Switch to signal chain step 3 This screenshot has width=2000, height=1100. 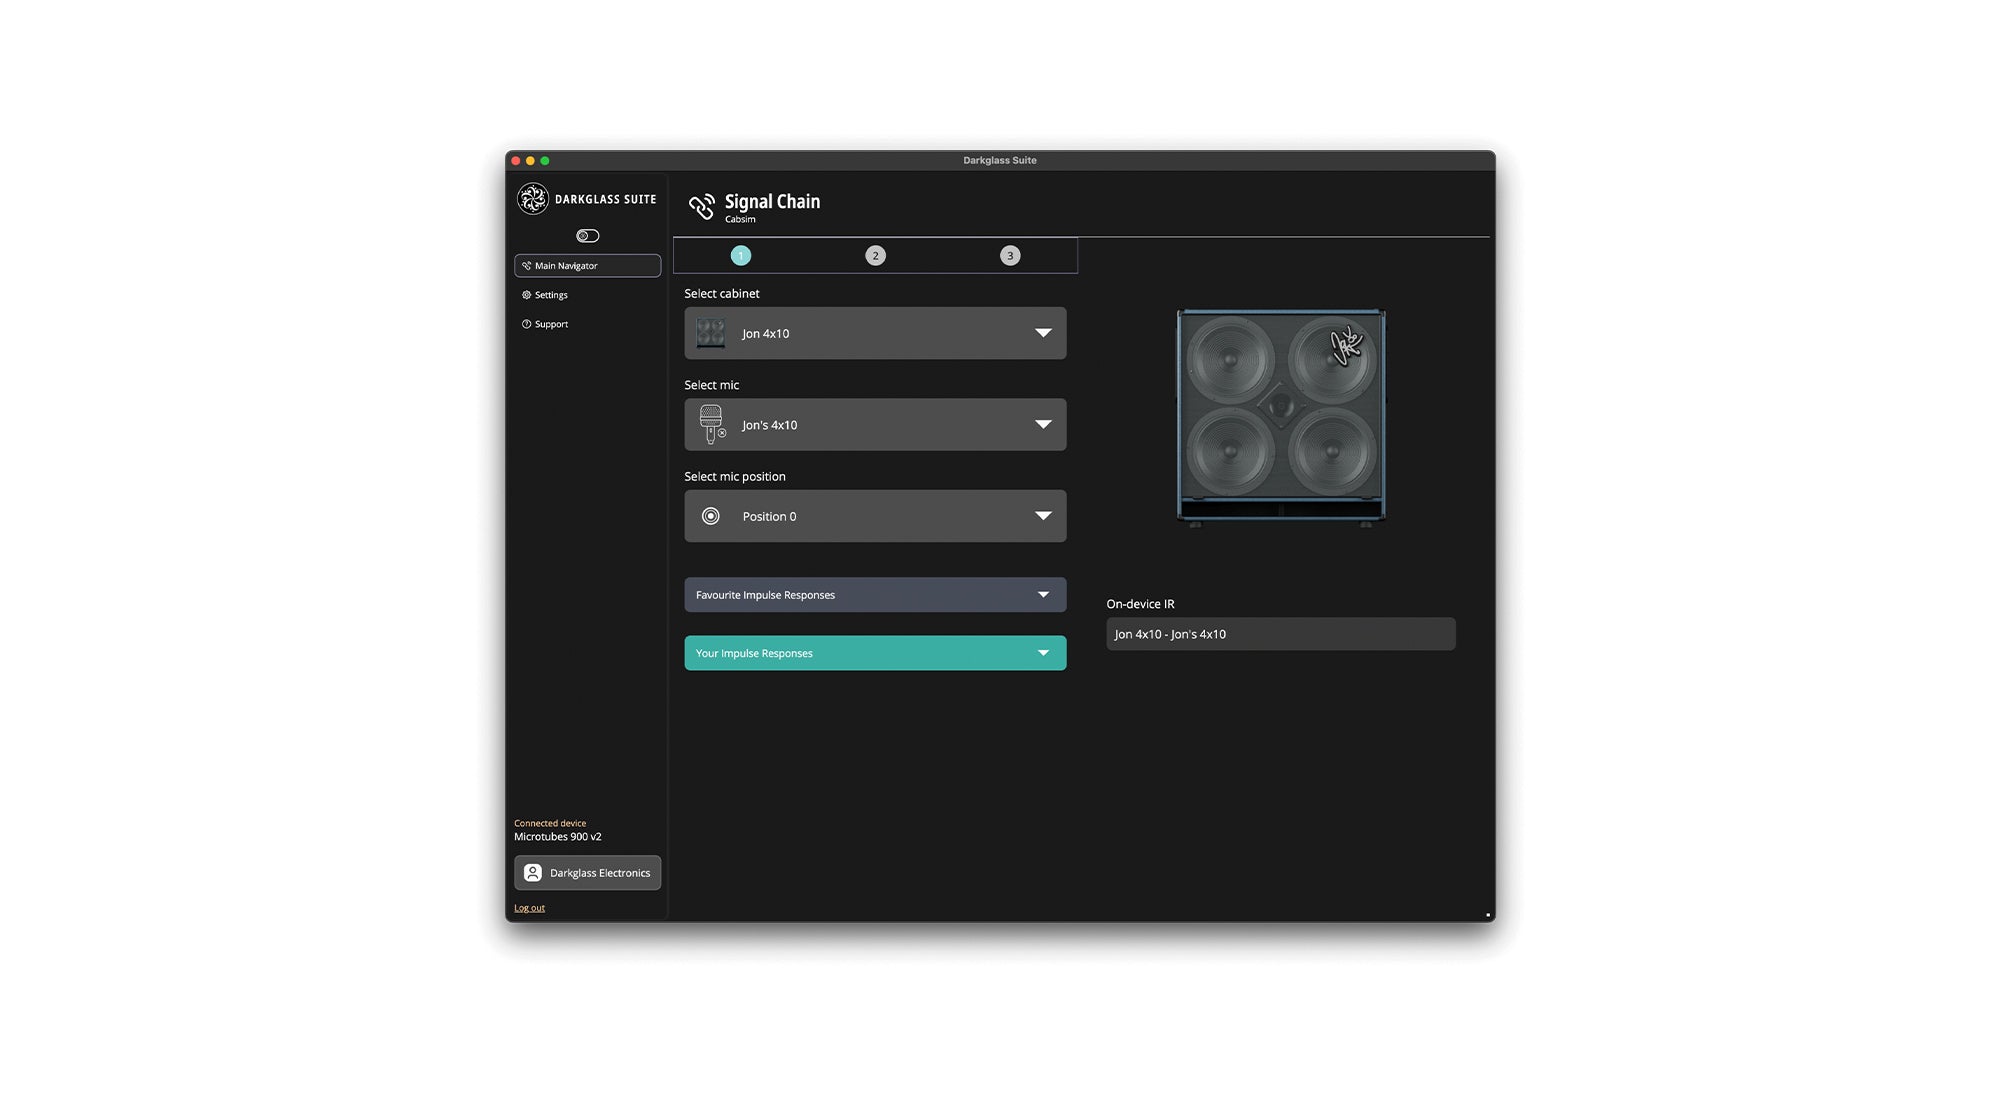[x=1010, y=256]
